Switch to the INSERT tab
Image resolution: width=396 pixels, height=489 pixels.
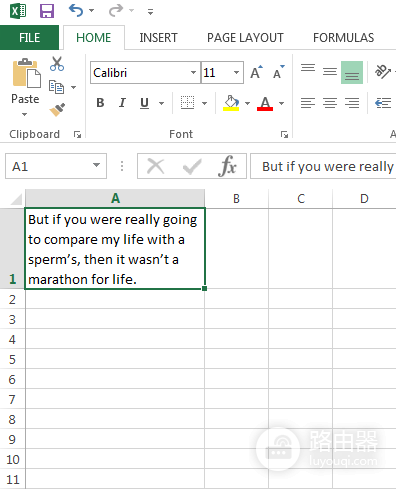tap(158, 38)
